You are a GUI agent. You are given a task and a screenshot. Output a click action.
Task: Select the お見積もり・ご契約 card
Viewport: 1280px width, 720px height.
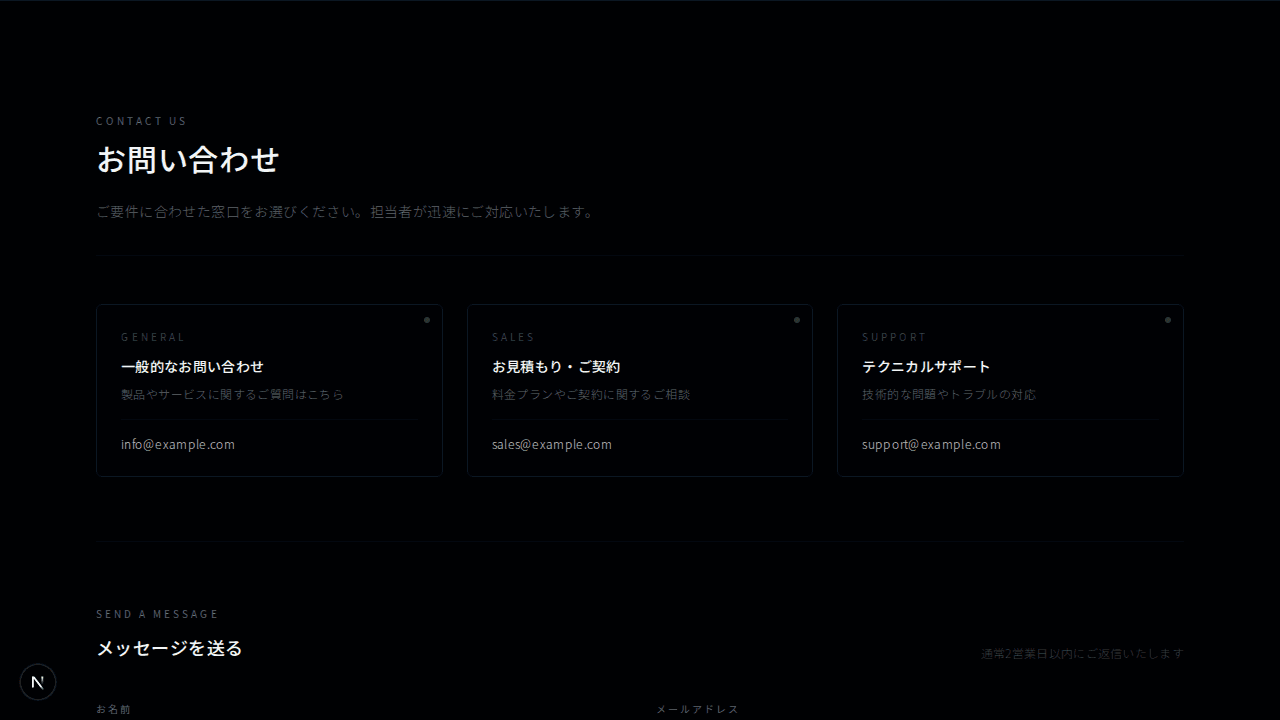(x=639, y=390)
